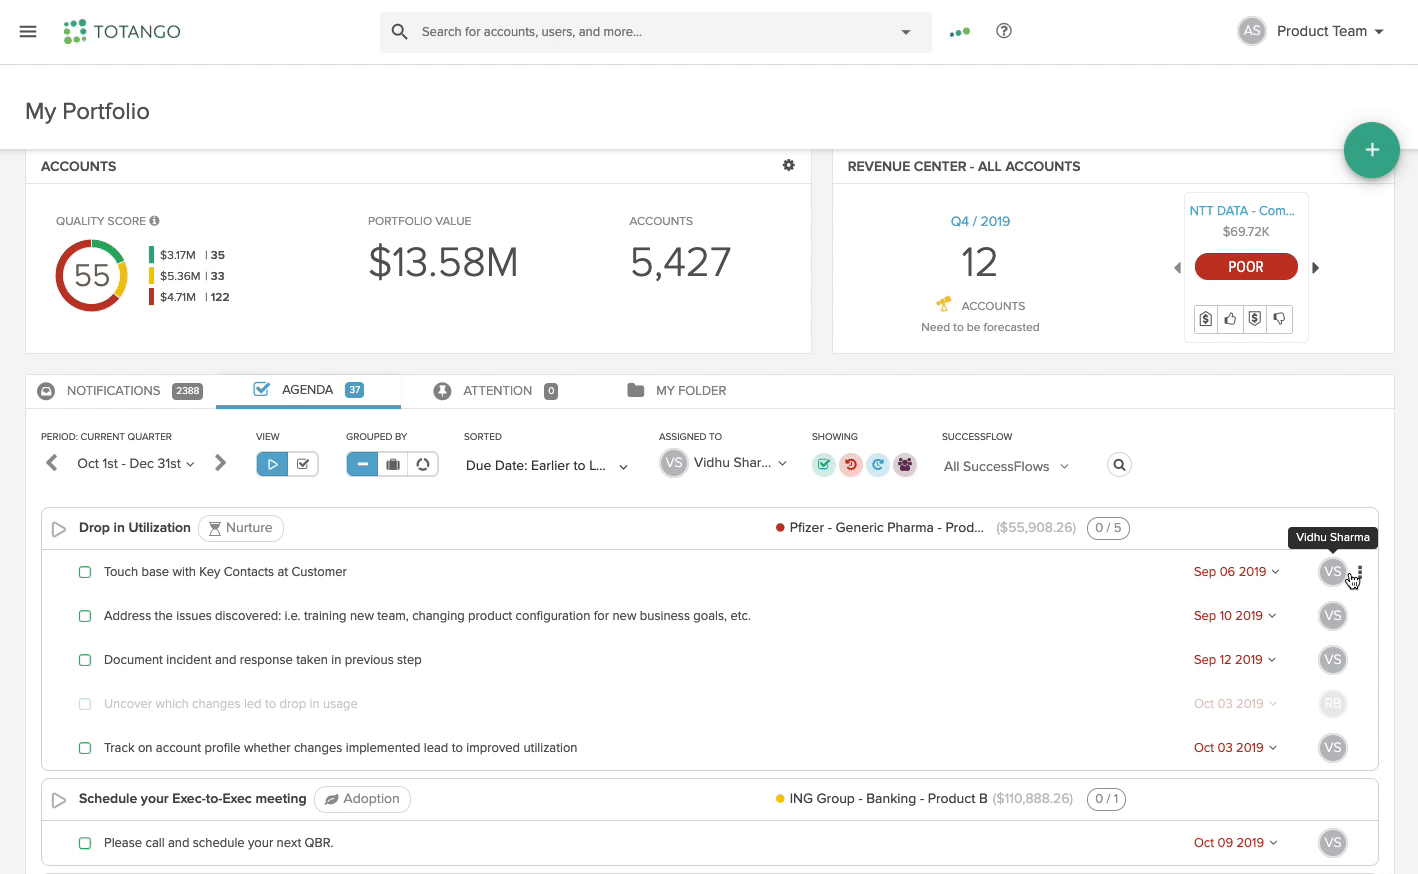Click the dollar shield icon on NTT DATA card

click(1255, 319)
